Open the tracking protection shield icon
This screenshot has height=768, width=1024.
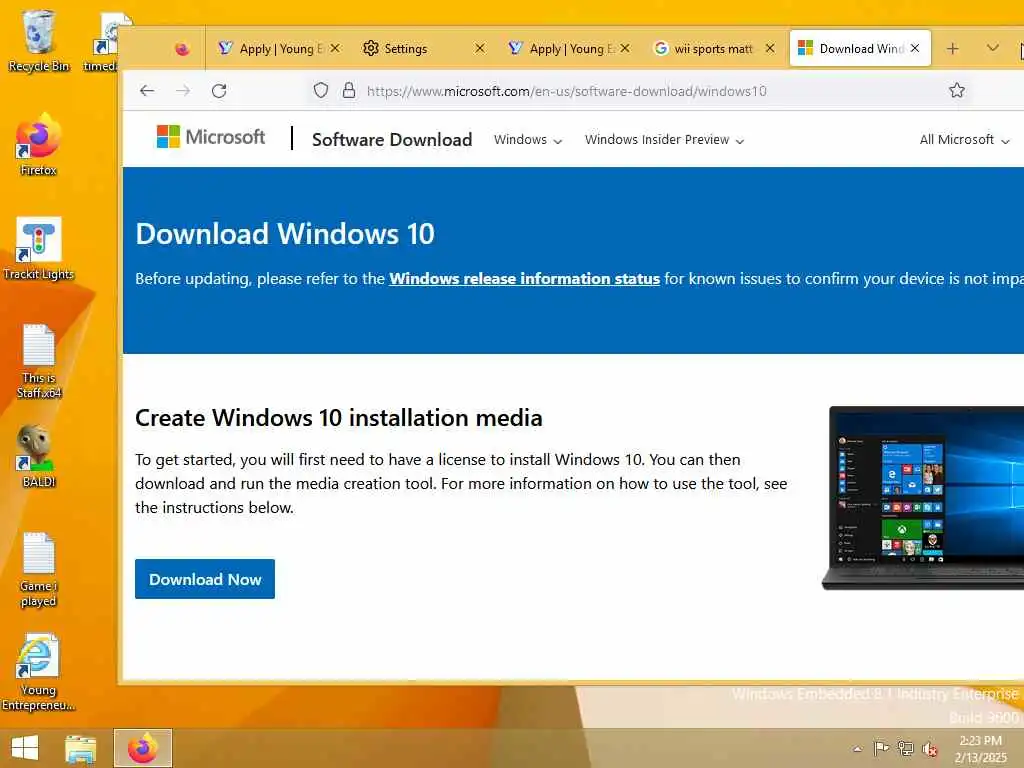(321, 91)
